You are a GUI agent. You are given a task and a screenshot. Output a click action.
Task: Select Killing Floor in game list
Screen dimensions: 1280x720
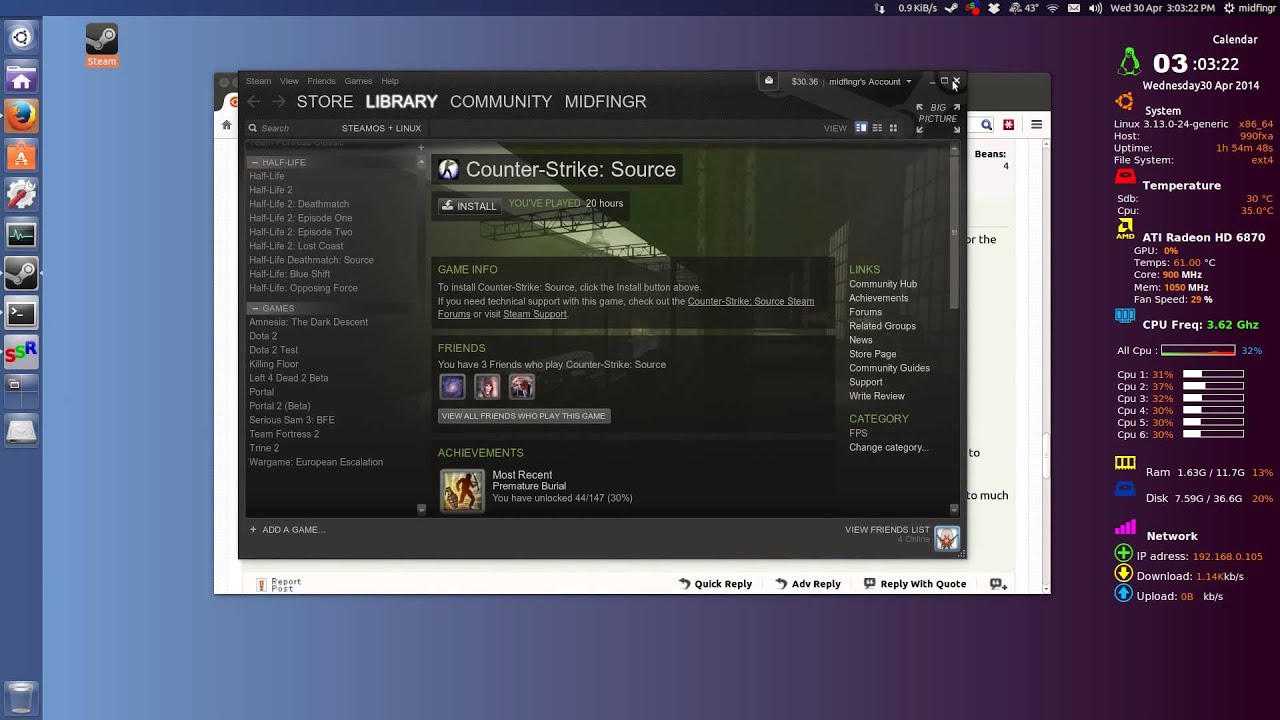coord(274,364)
